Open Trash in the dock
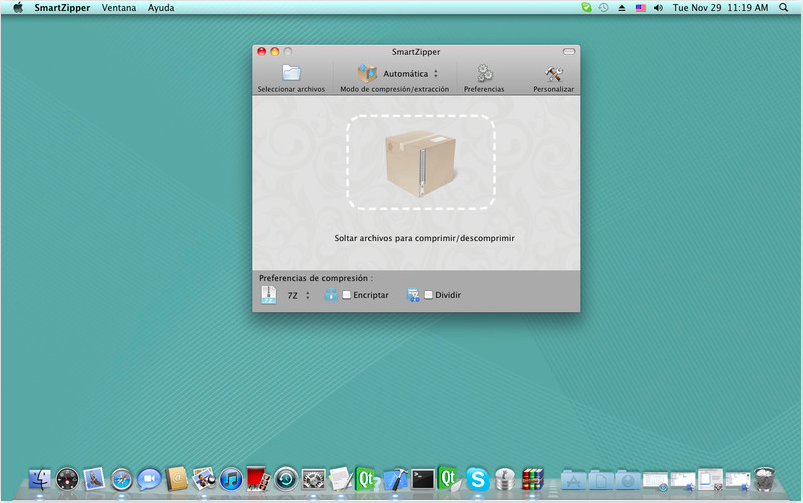The width and height of the screenshot is (803, 503). 765,479
